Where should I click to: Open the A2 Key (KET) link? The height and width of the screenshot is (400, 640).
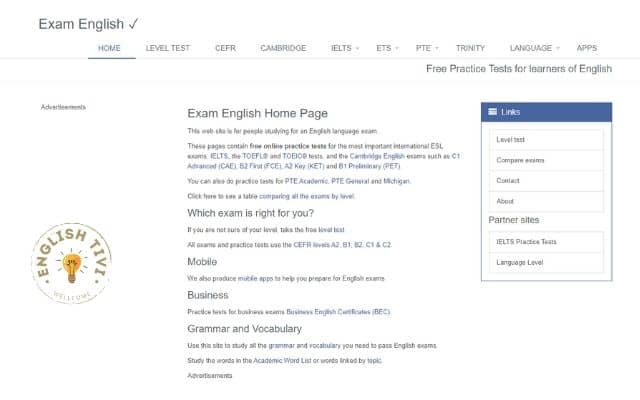tap(304, 166)
